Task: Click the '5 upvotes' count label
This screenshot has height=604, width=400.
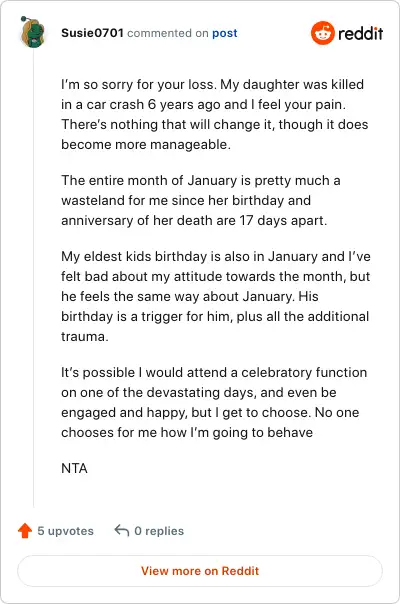Action: pyautogui.click(x=66, y=531)
